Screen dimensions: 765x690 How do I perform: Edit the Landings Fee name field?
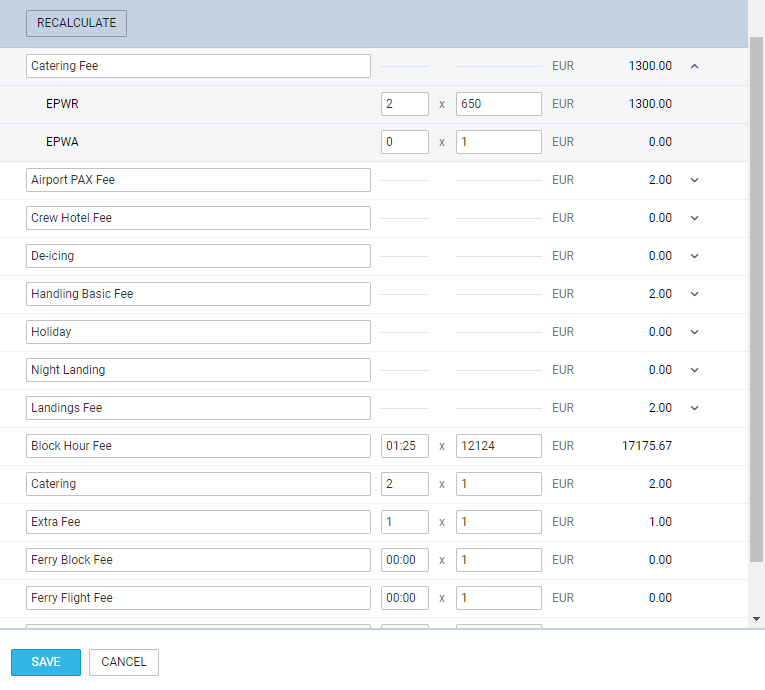pos(198,408)
